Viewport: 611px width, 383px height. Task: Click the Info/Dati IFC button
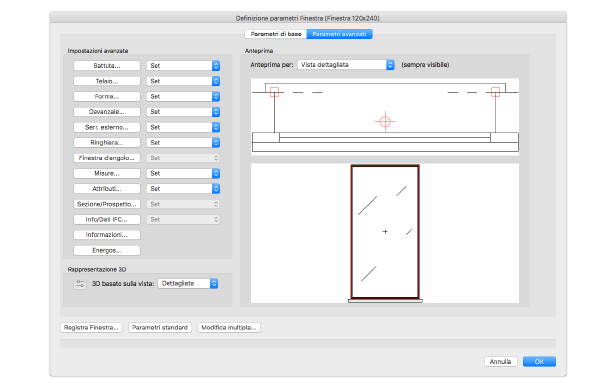107,219
